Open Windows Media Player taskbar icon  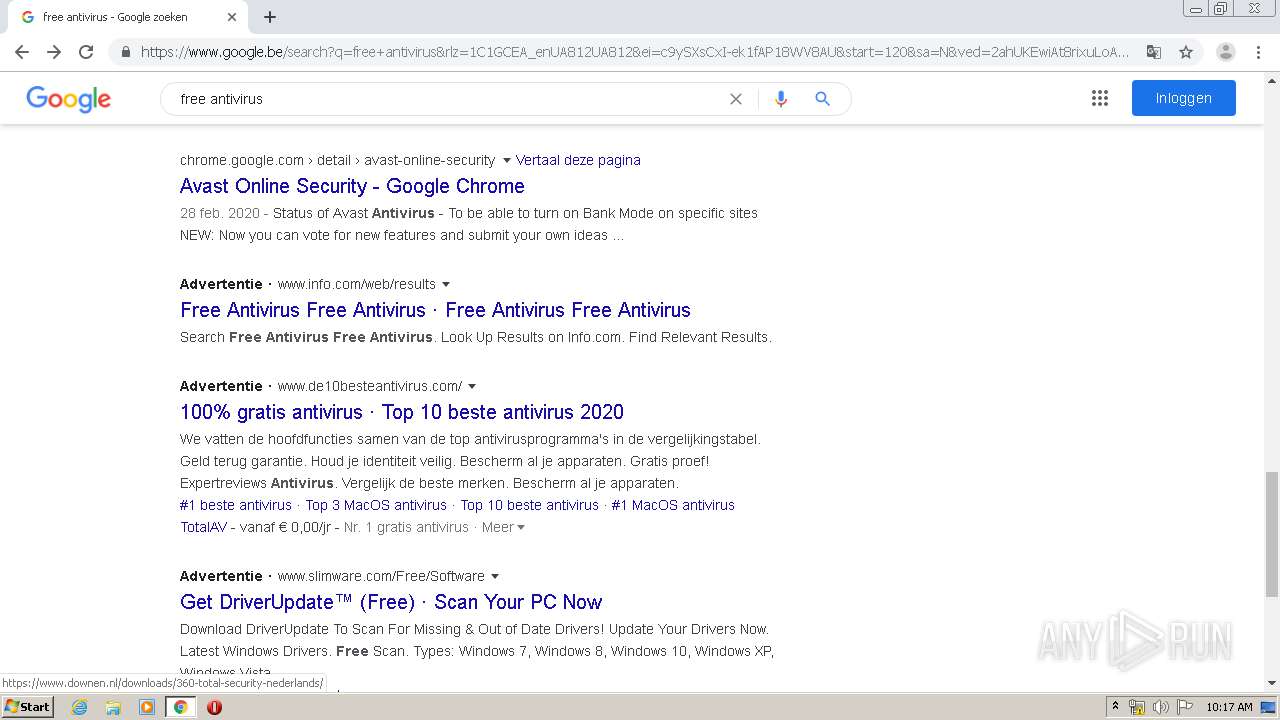(147, 707)
